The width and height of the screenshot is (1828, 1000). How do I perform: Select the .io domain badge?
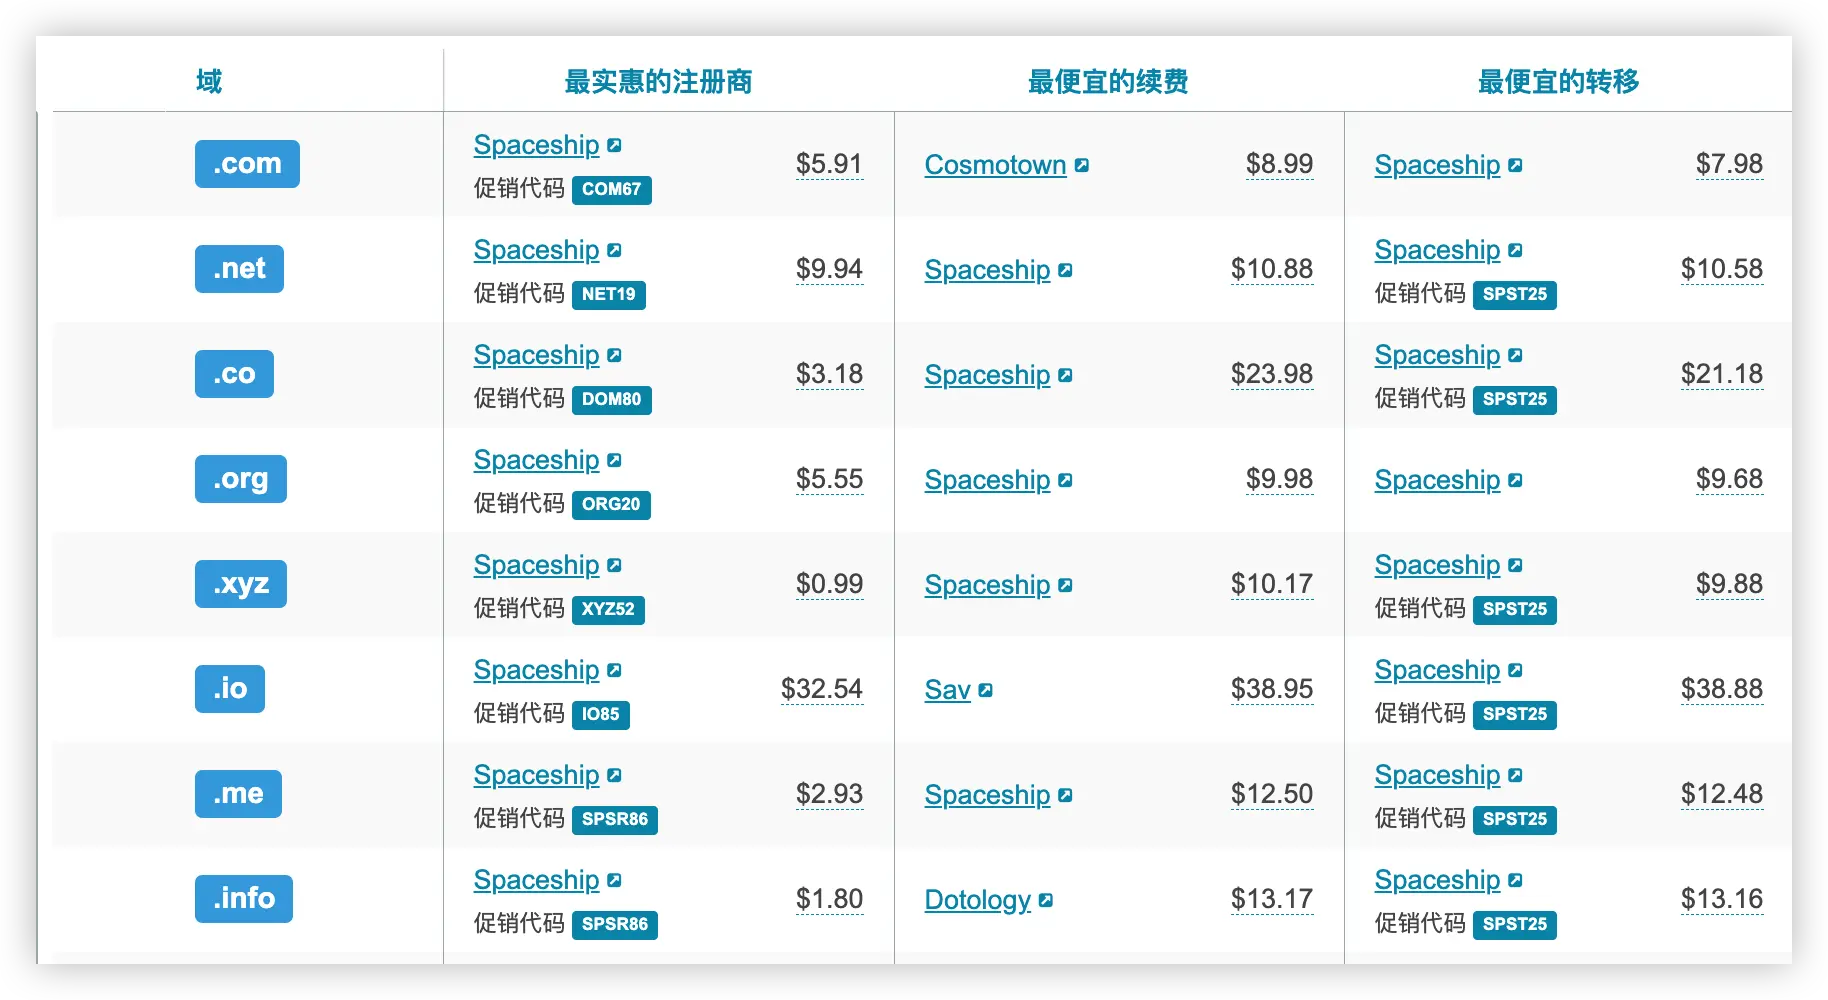(x=230, y=689)
